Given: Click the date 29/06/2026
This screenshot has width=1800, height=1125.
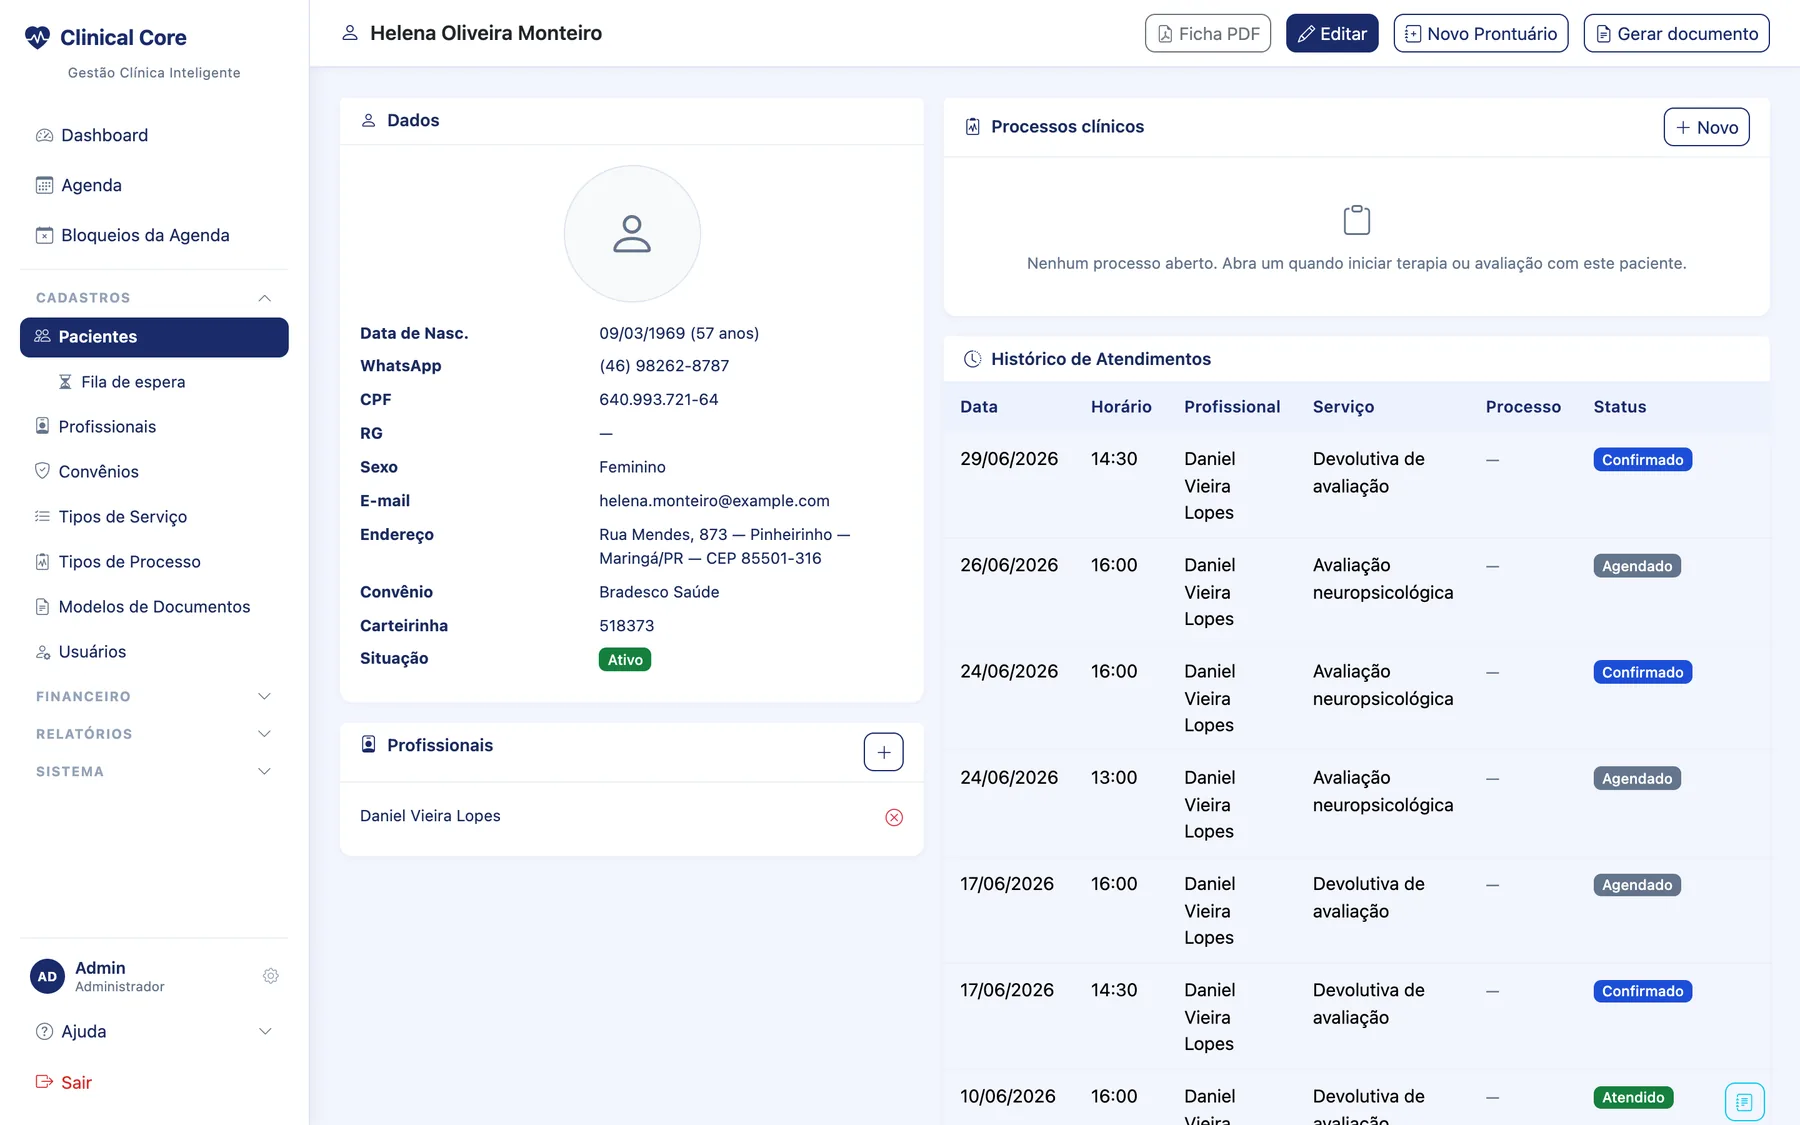Looking at the screenshot, I should coord(1009,459).
